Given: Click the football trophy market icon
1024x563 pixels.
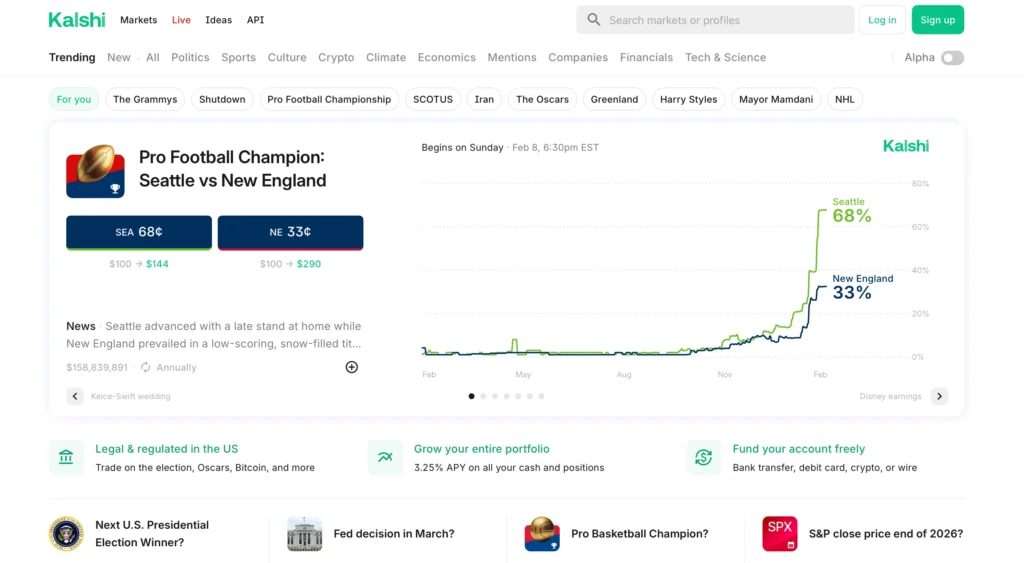Looking at the screenshot, I should coord(95,171).
